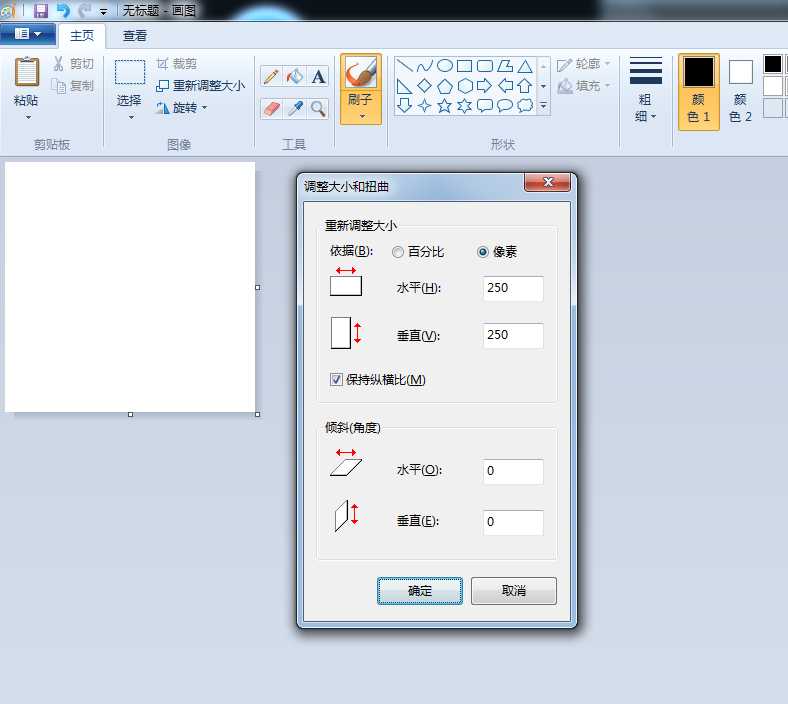Pick the Line shape
The image size is (788, 704).
(x=405, y=66)
